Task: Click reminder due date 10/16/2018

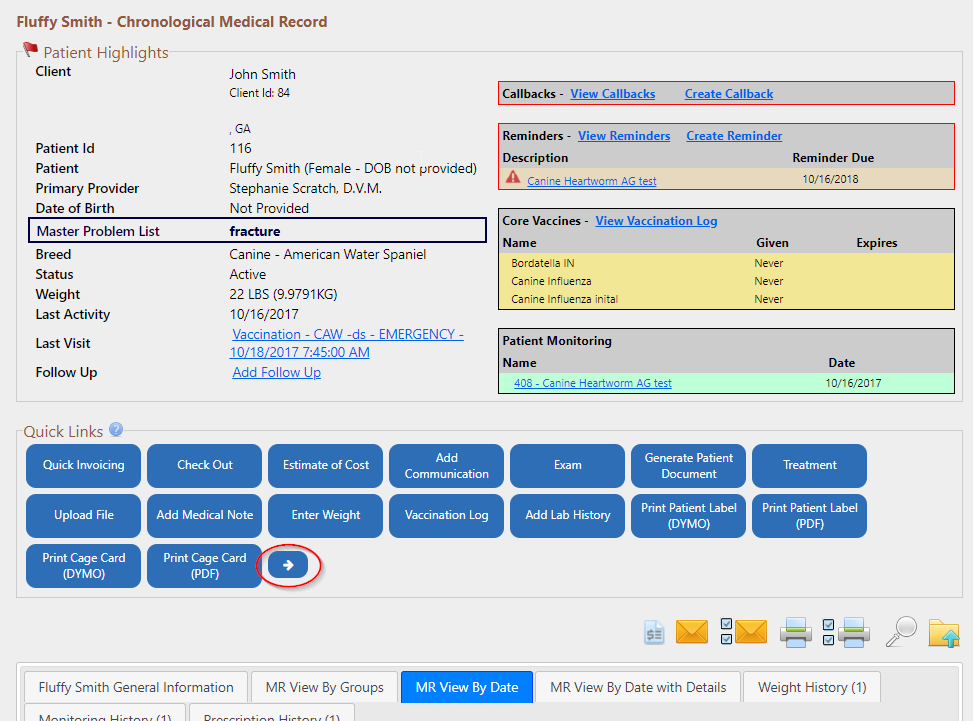Action: pyautogui.click(x=830, y=179)
